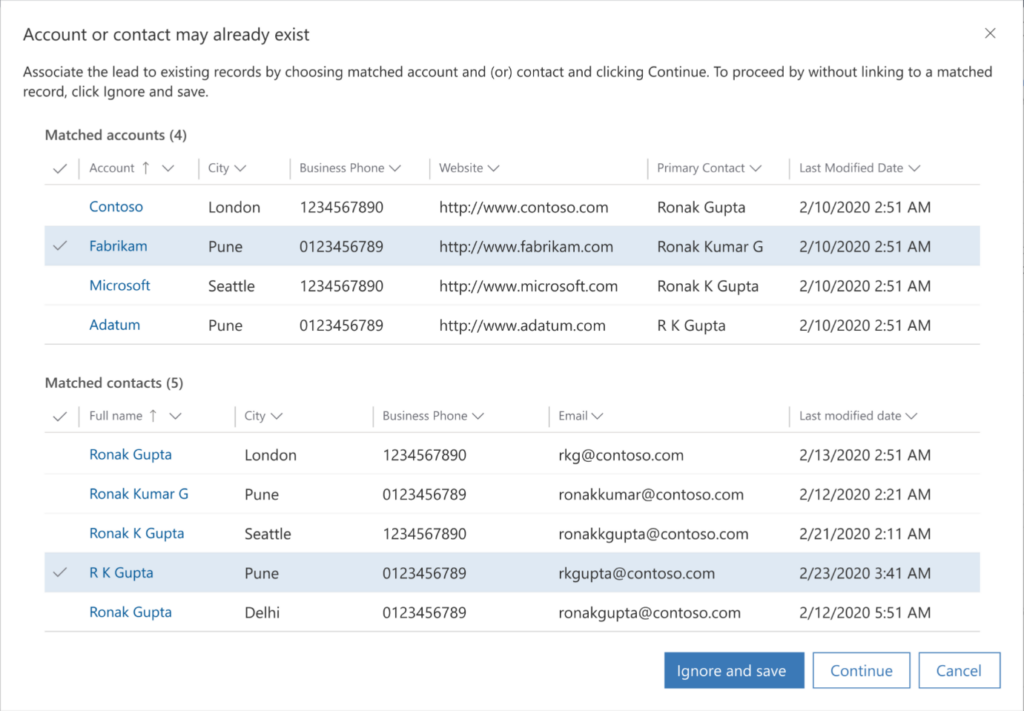The image size is (1024, 711).
Task: Click Primary Contact Ronak Kumar G in Fabrikam row
Action: tap(710, 247)
